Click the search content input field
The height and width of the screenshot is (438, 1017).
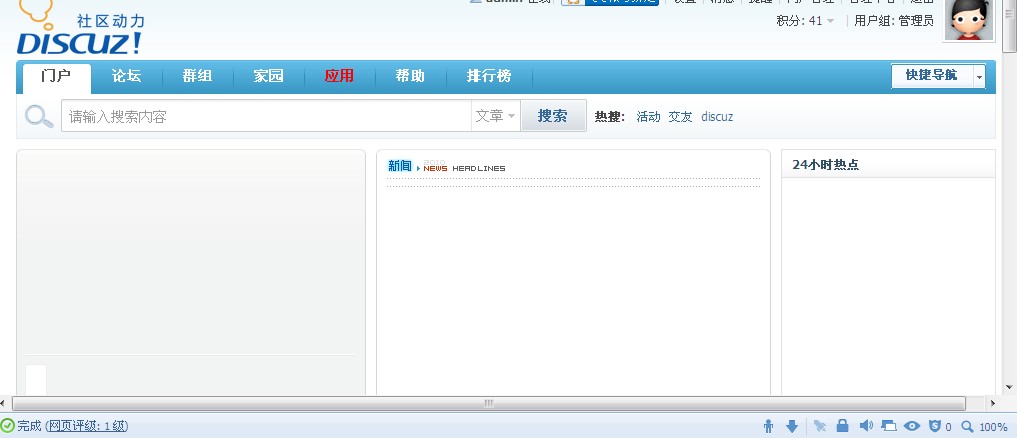tap(265, 116)
